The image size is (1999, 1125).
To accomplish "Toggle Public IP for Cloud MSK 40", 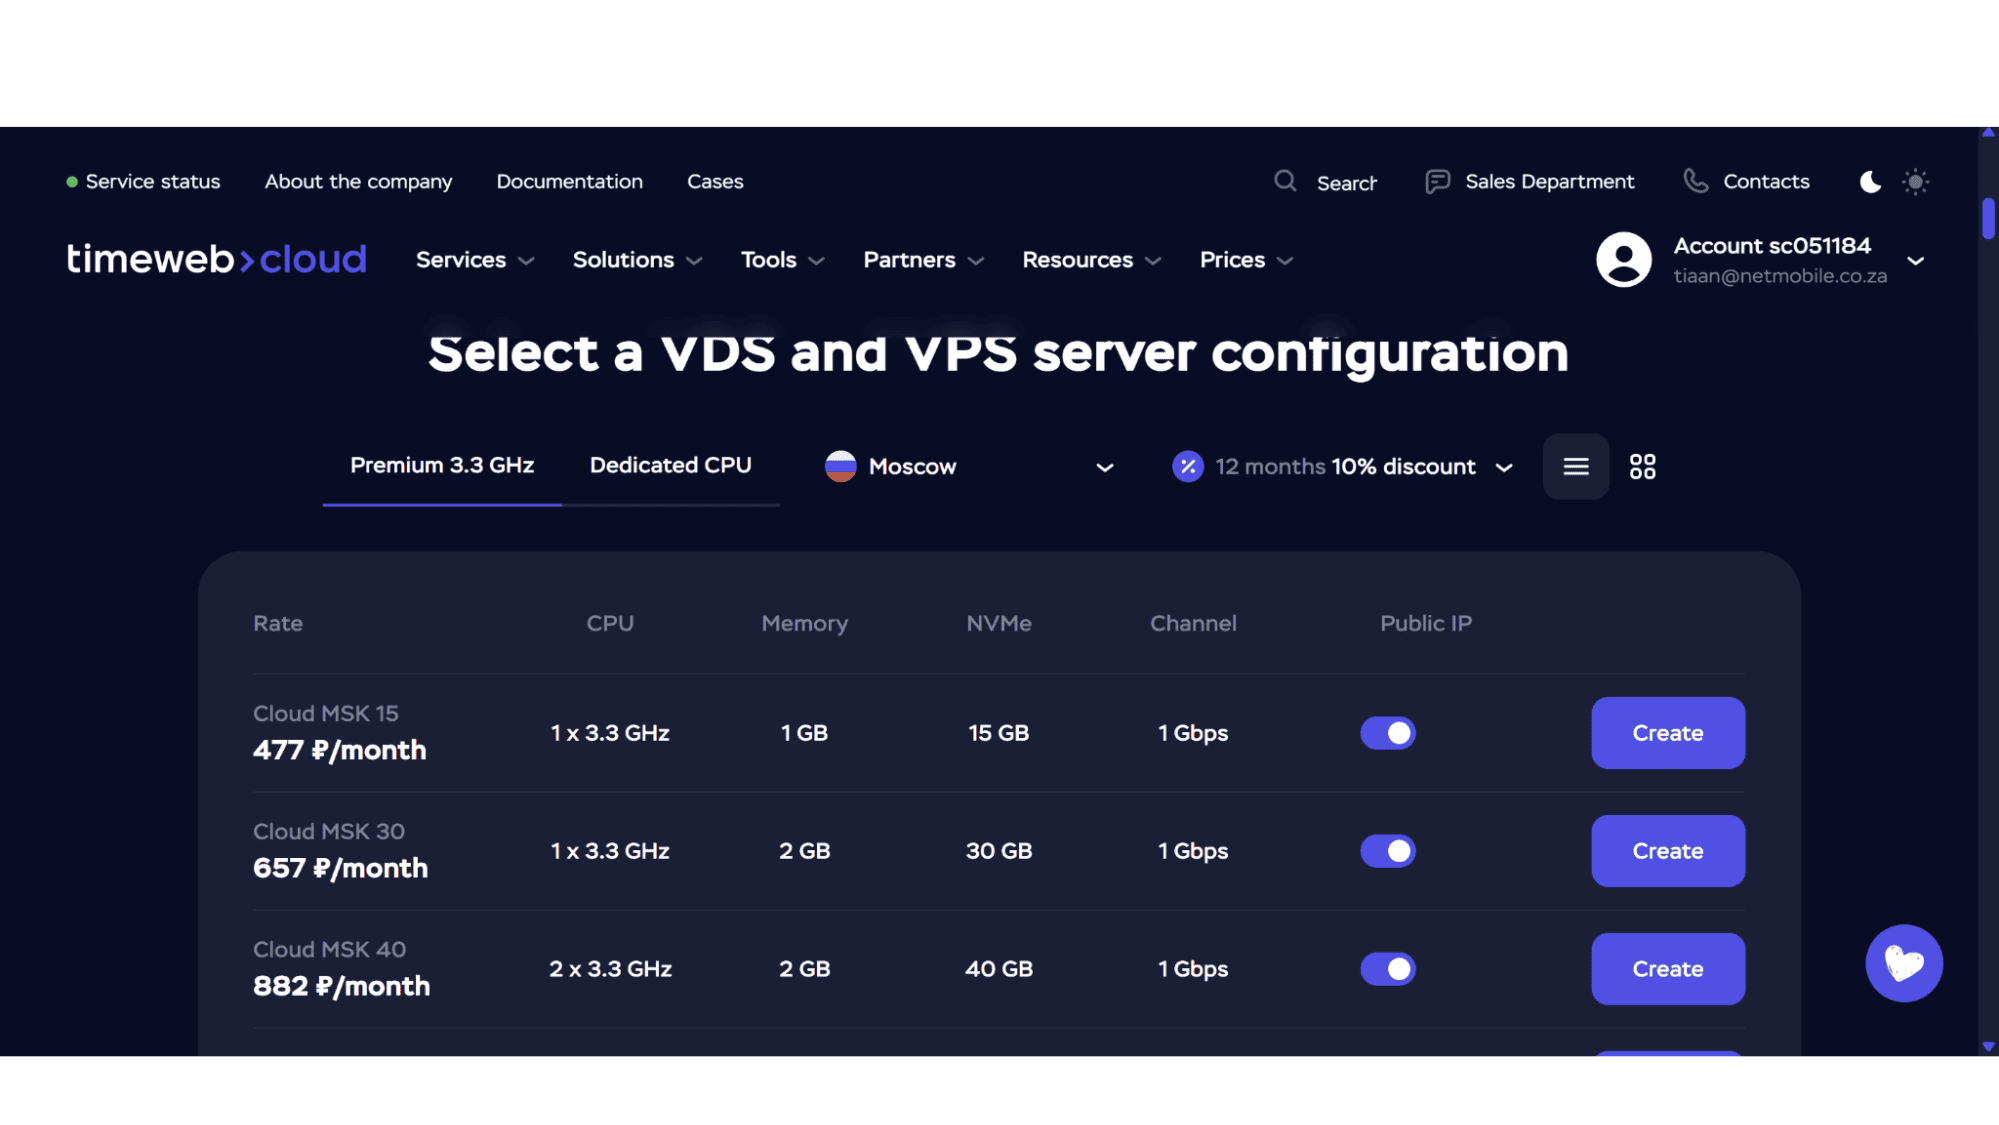I will pos(1387,969).
